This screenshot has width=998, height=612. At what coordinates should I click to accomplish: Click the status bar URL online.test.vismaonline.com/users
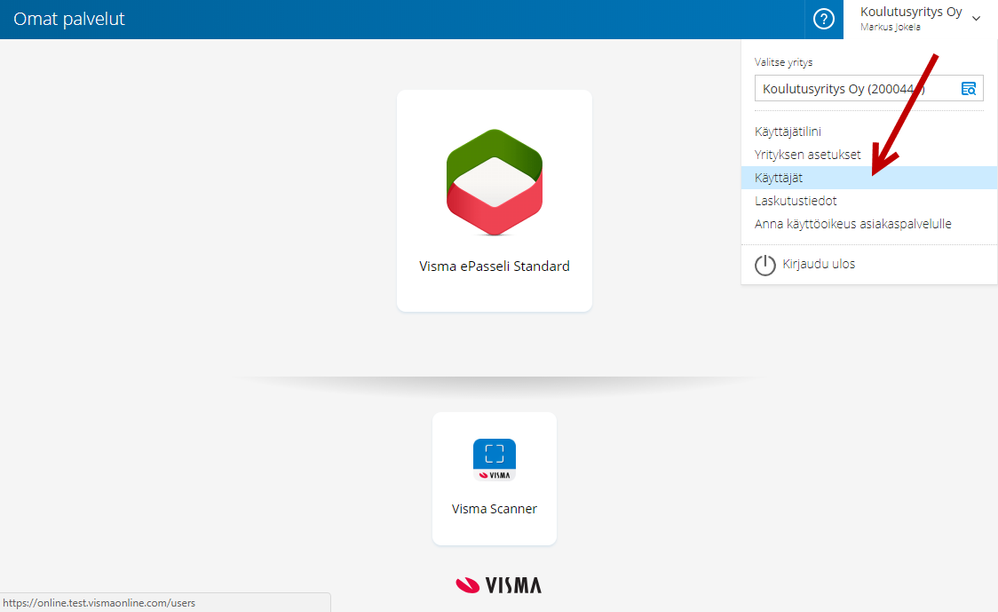(x=99, y=603)
